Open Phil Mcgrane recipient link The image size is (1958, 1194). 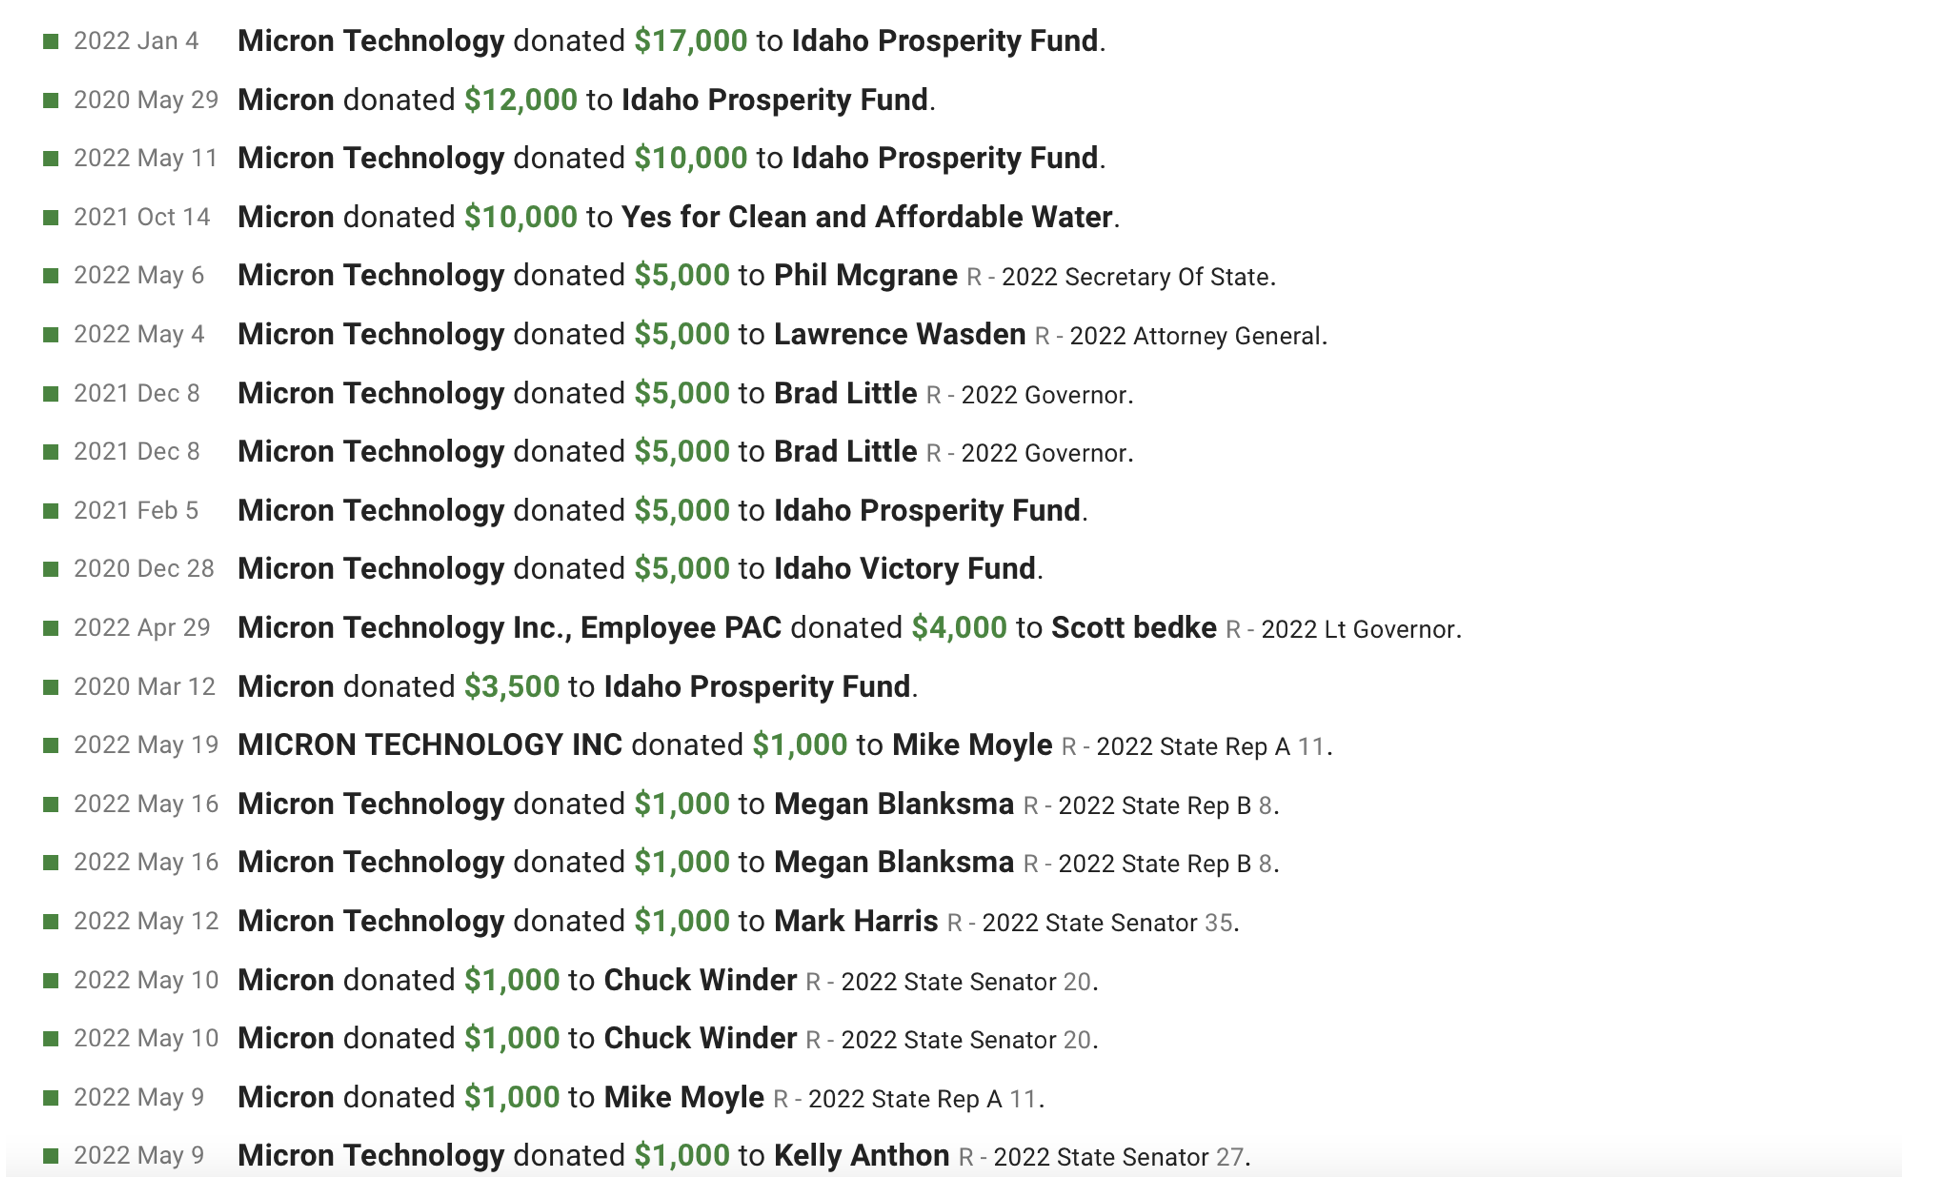coord(866,276)
